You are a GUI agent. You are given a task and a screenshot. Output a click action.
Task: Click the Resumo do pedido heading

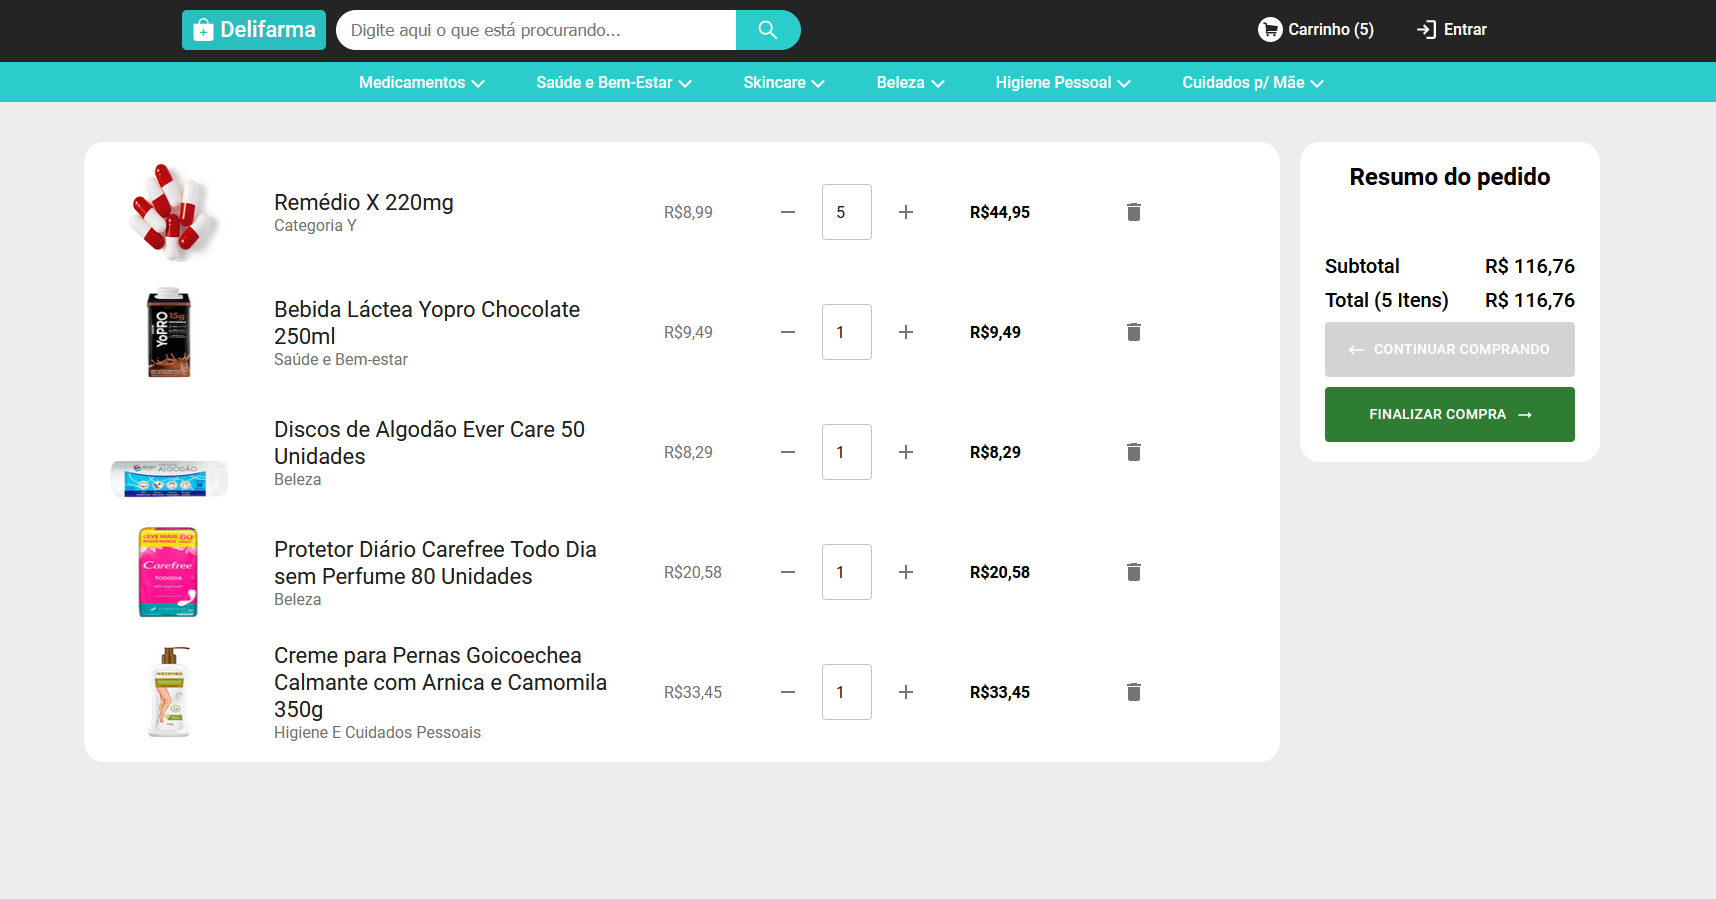pos(1450,177)
